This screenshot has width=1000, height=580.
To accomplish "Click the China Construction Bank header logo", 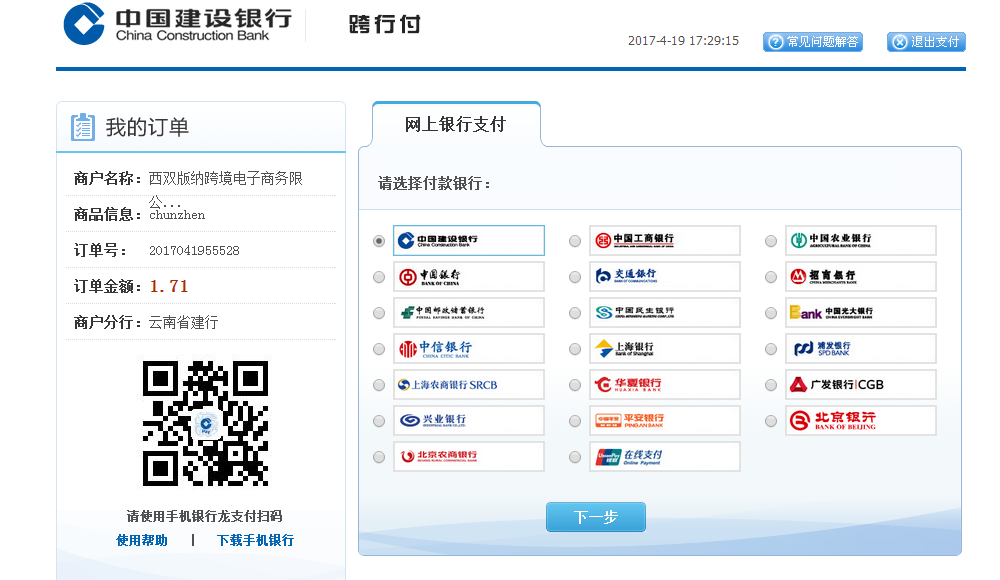I will point(178,24).
